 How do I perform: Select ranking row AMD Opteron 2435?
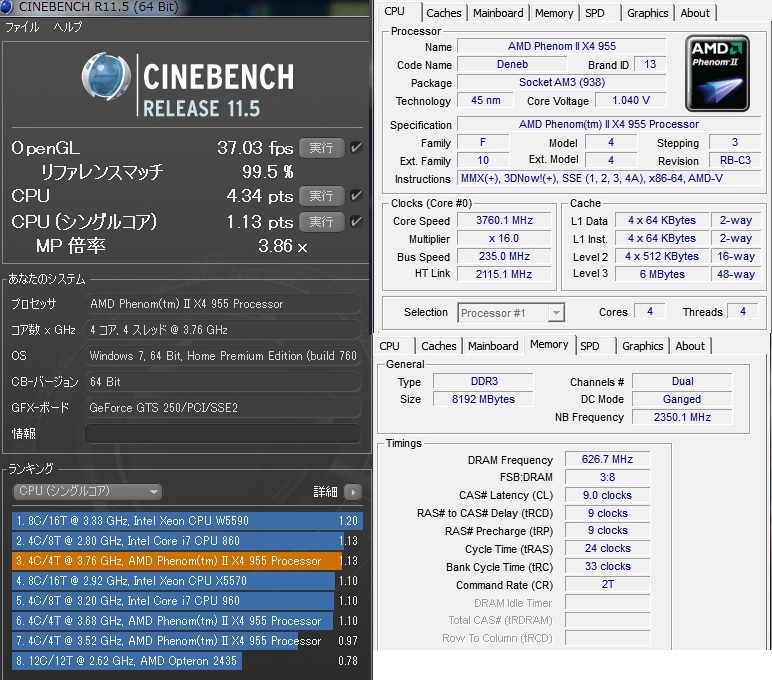187,661
